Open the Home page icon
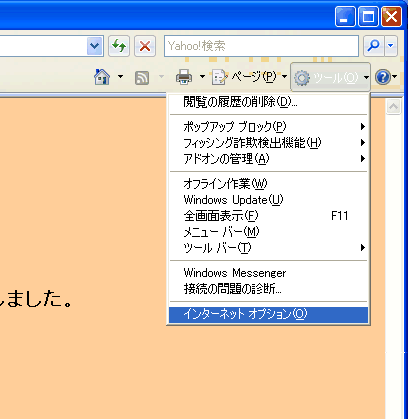The width and height of the screenshot is (408, 419). tap(102, 77)
